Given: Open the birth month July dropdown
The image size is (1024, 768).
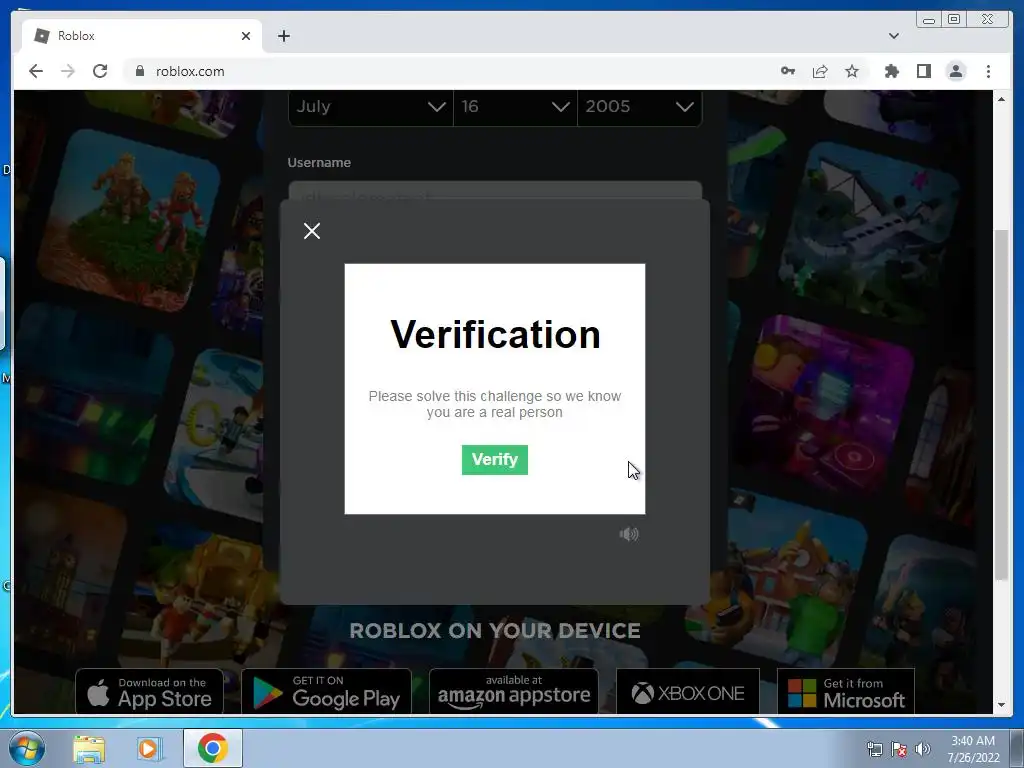Looking at the screenshot, I should (x=371, y=106).
